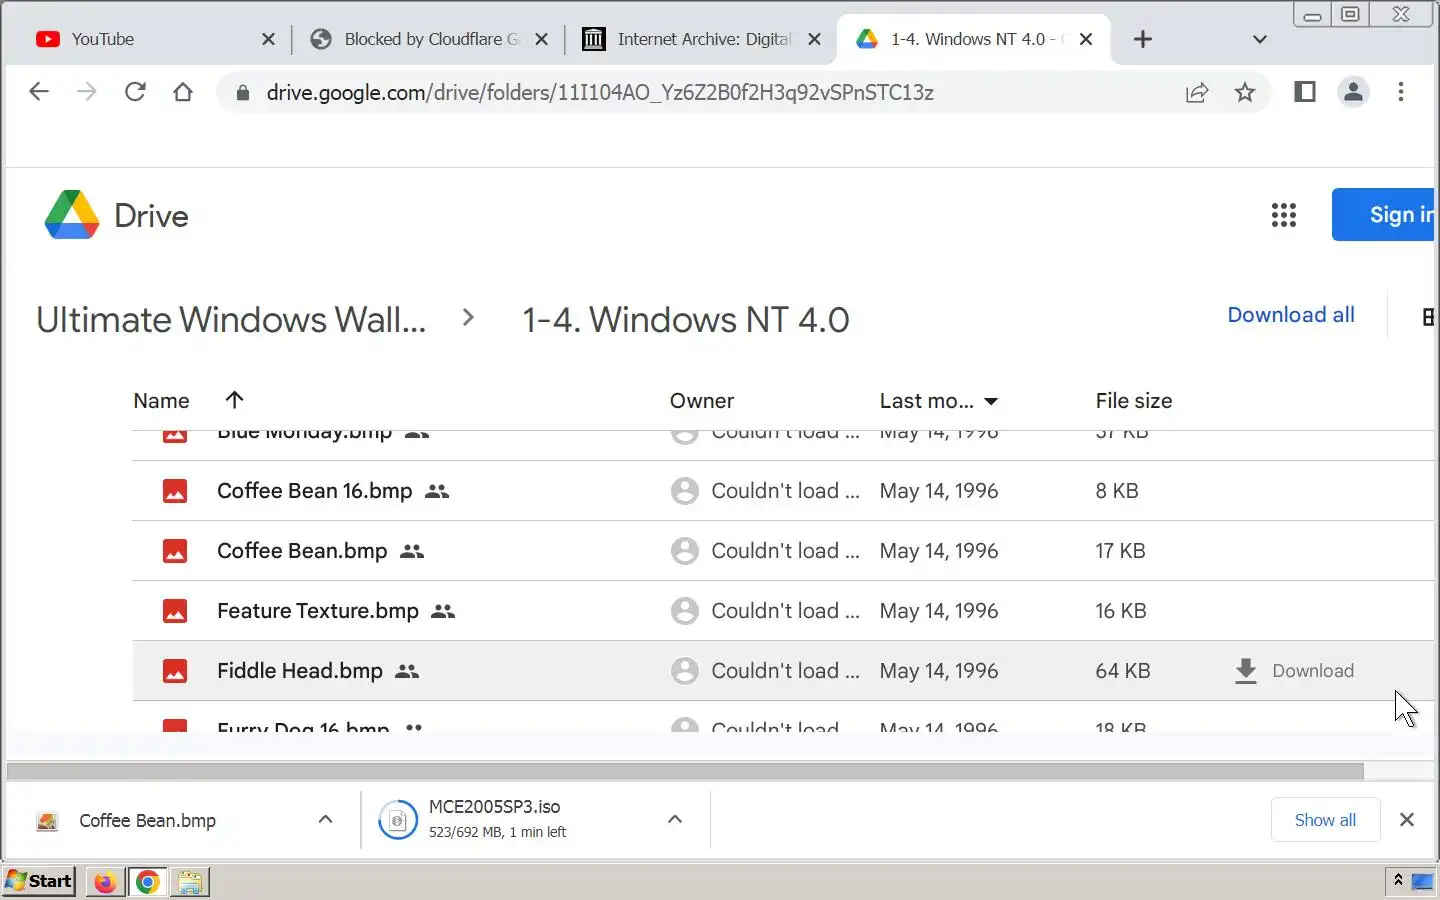This screenshot has height=900, width=1440.
Task: Close the Internet Archive tab
Action: (814, 39)
